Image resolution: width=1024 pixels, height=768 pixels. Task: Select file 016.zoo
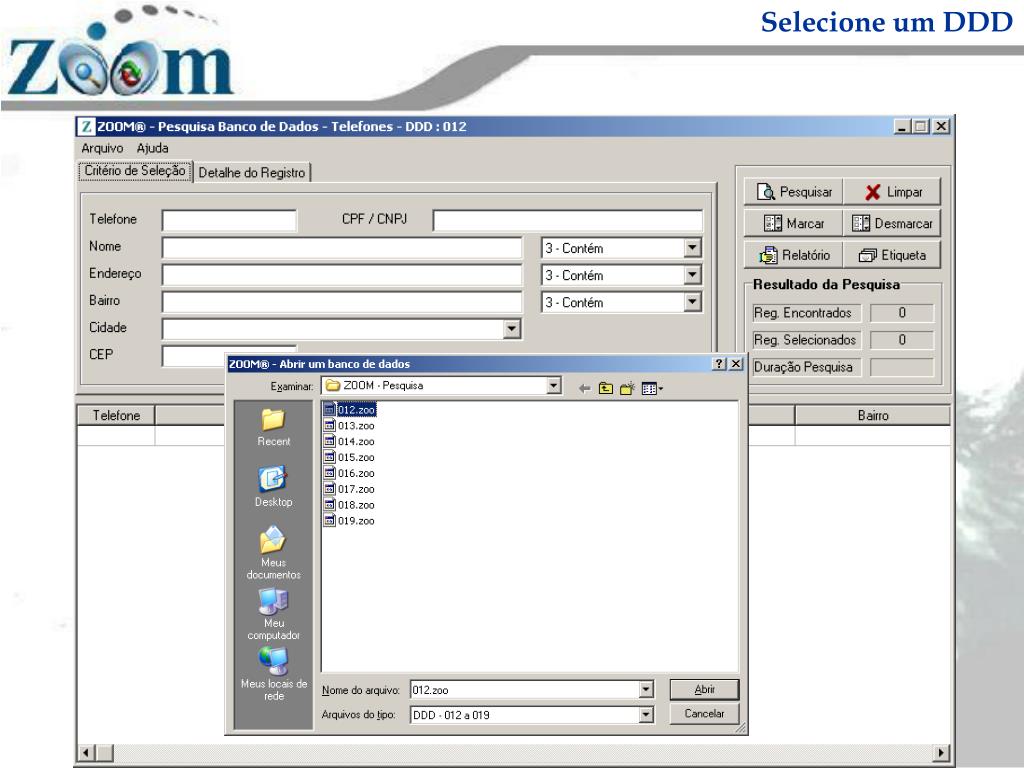tap(350, 473)
